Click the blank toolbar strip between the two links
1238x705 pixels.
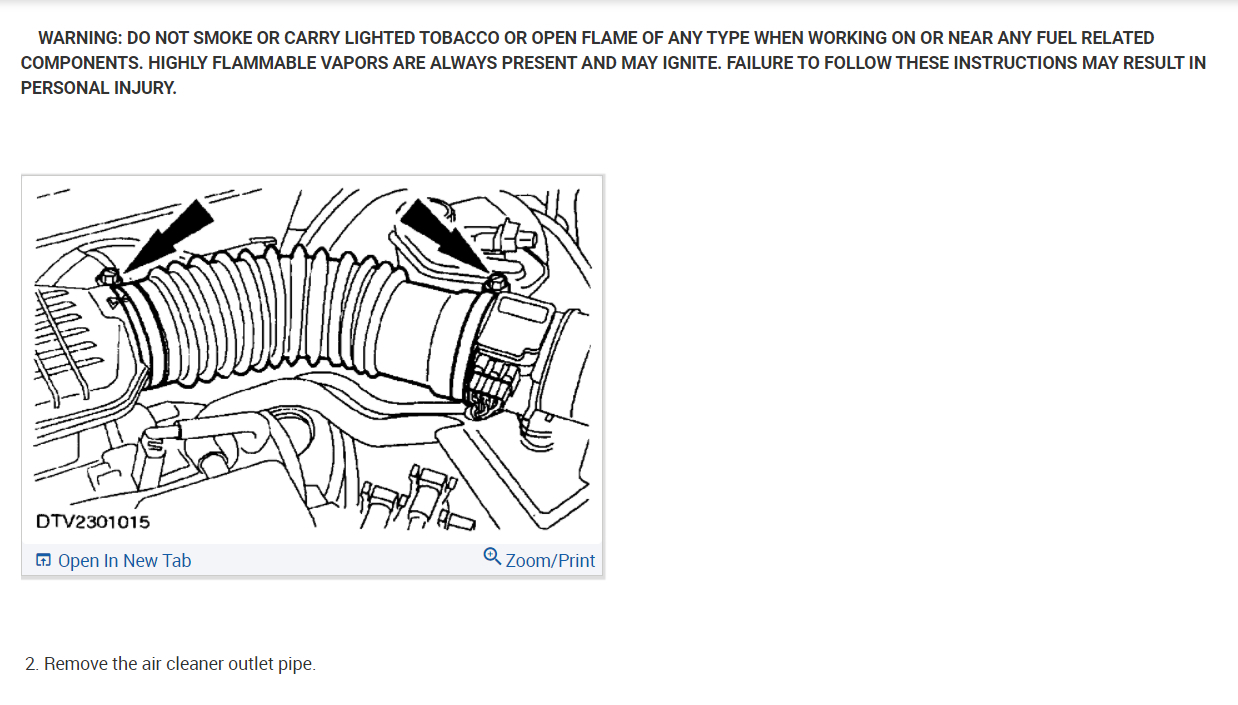(x=336, y=560)
